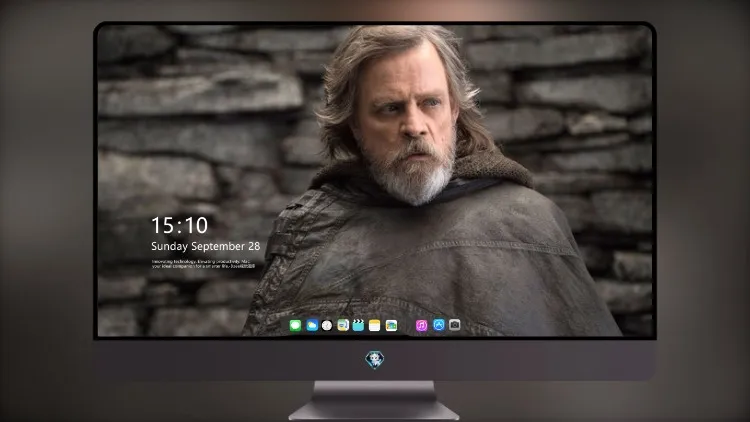Screen dimensions: 750x422
Task: Click the monitor's metal stand
Action: [x=374, y=400]
